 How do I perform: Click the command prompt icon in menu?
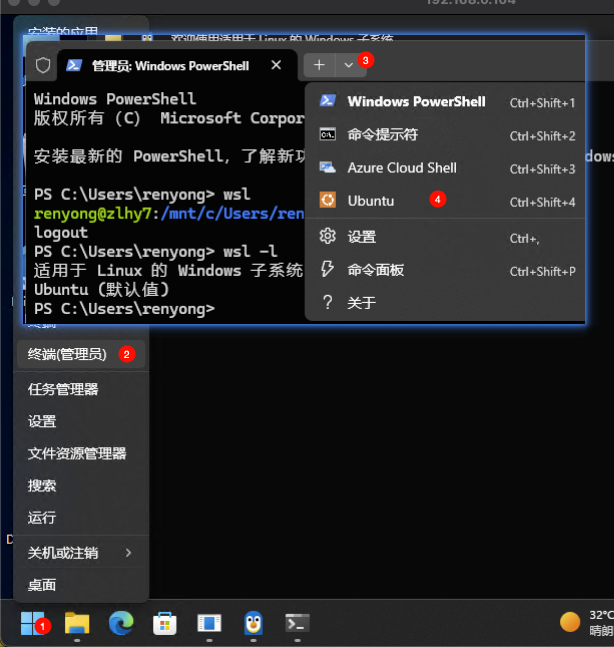(328, 135)
